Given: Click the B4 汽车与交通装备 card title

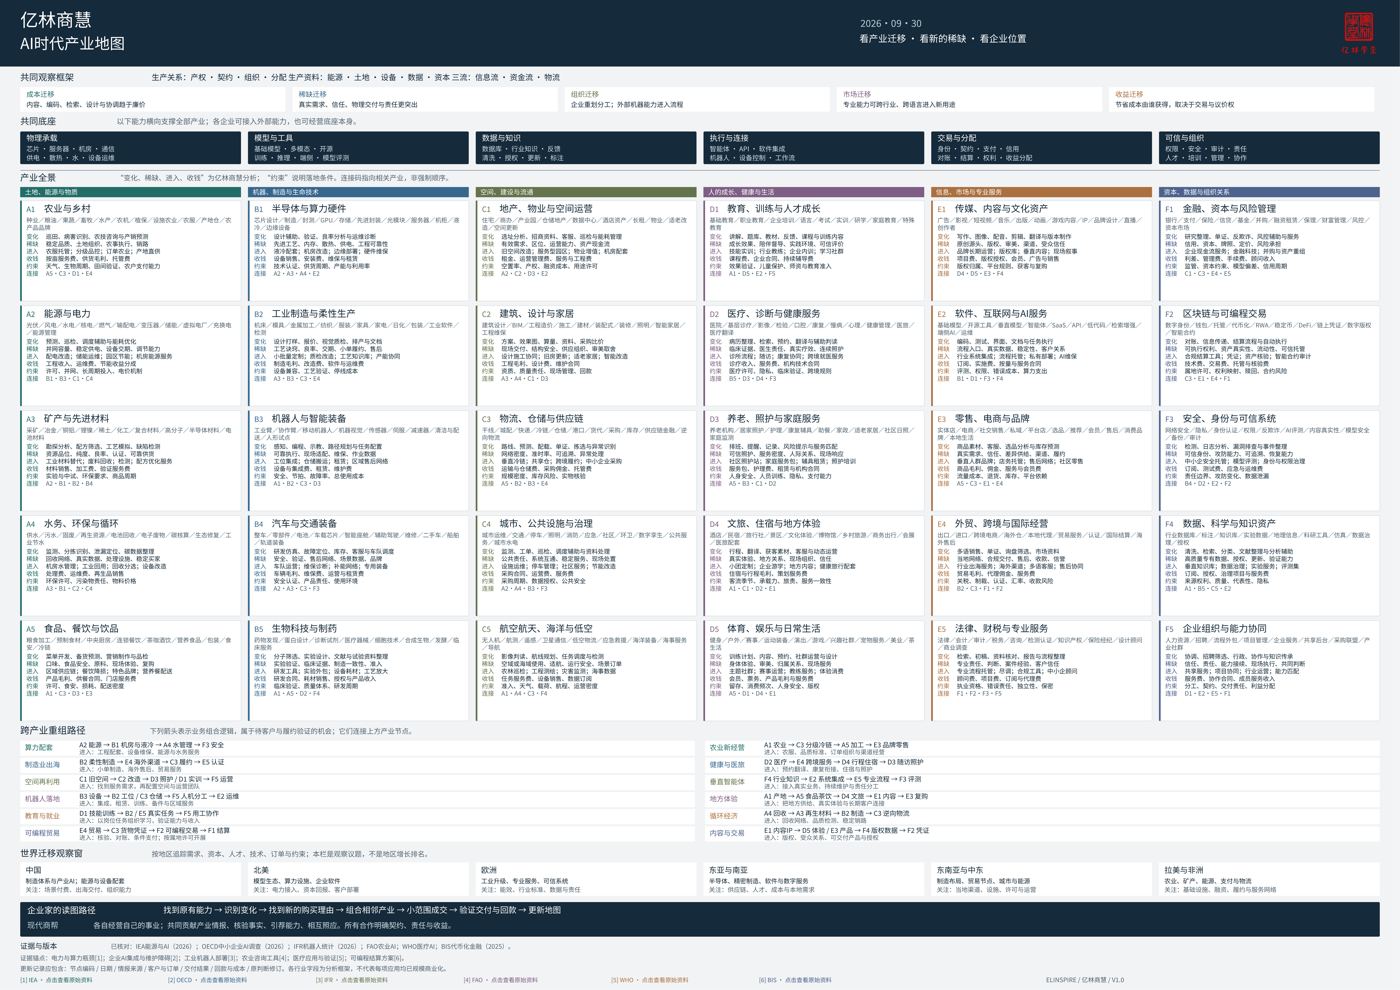Looking at the screenshot, I should click(296, 524).
